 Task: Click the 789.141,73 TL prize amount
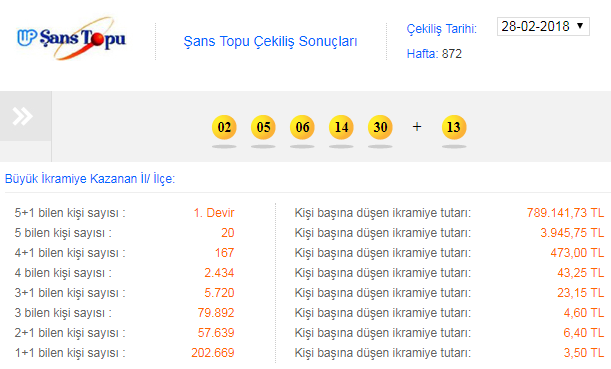pyautogui.click(x=565, y=213)
